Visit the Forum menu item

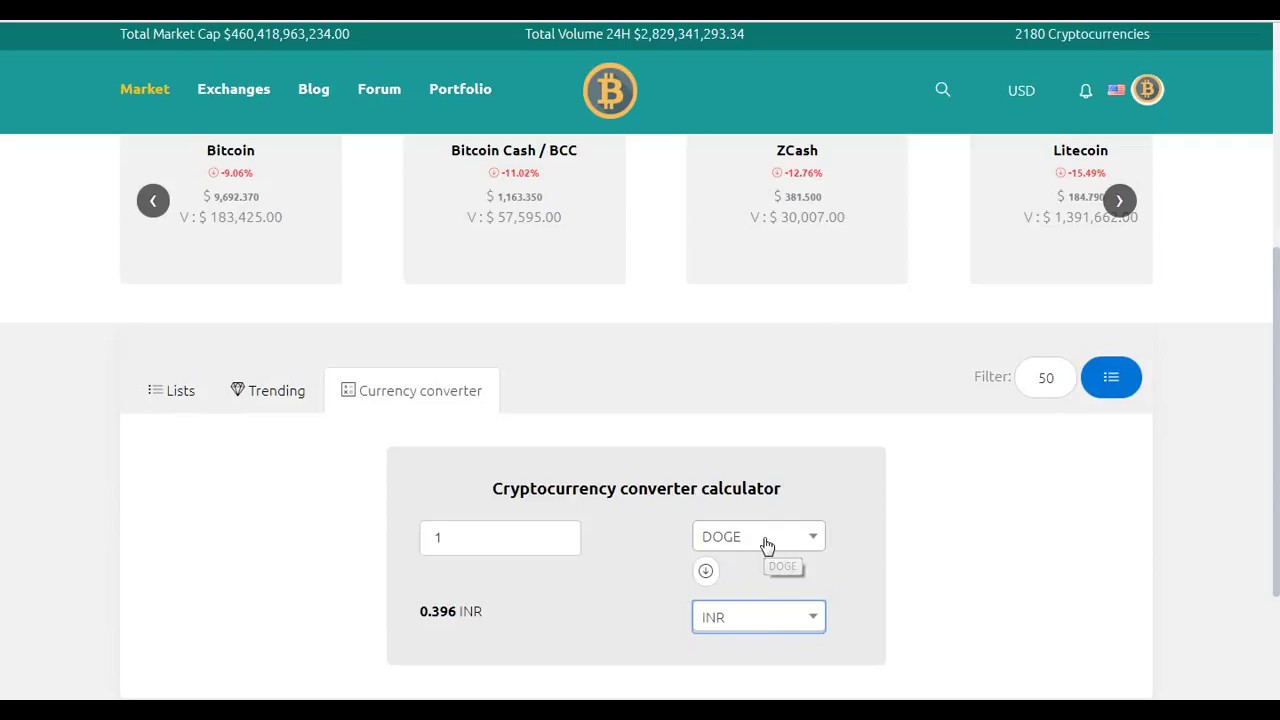tap(379, 89)
